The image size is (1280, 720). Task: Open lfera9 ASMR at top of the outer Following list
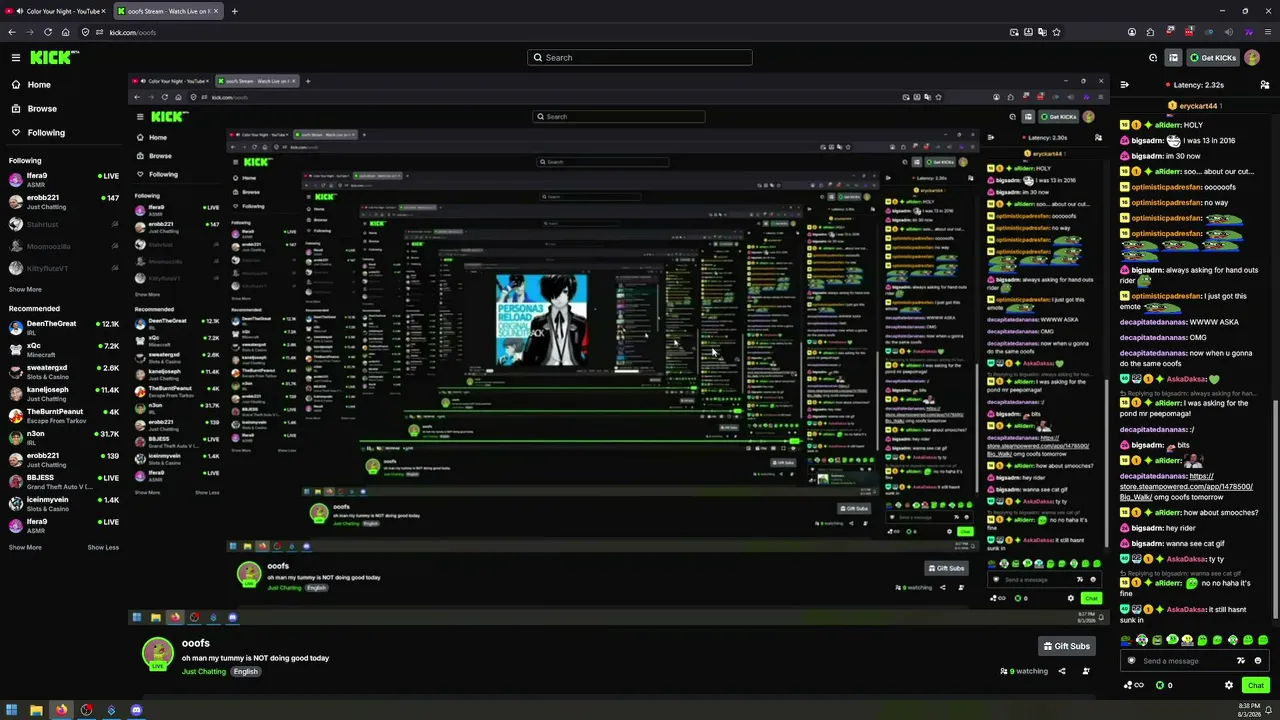pos(64,180)
